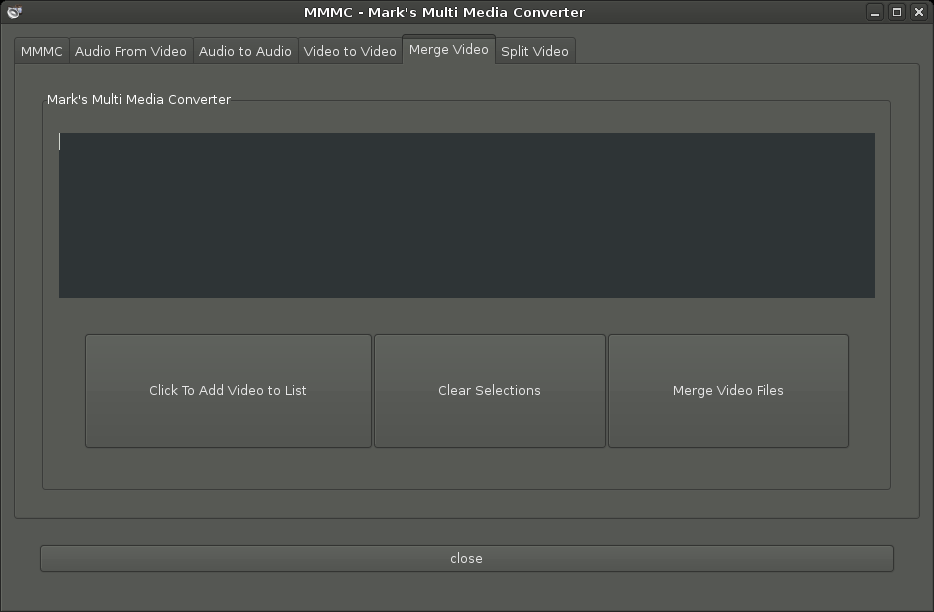Viewport: 934px width, 612px height.
Task: Click To Add Video to List button
Action: (x=228, y=391)
